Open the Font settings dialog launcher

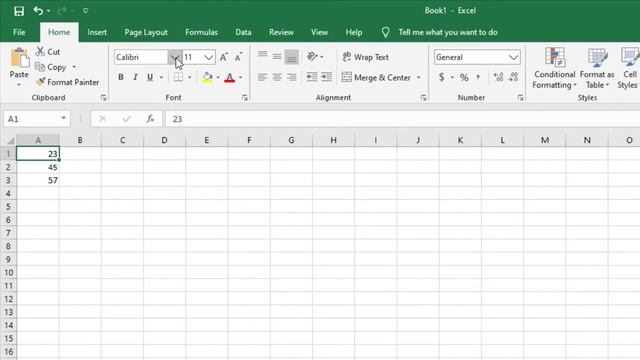244,98
